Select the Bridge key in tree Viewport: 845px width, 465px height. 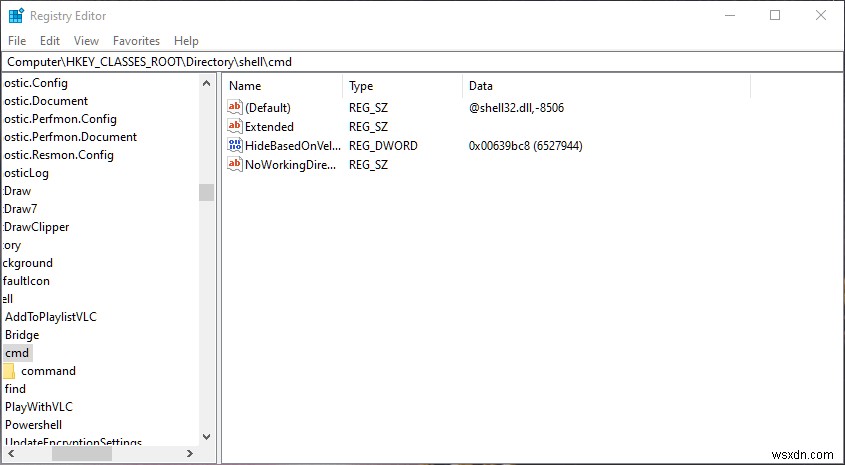pyautogui.click(x=22, y=335)
